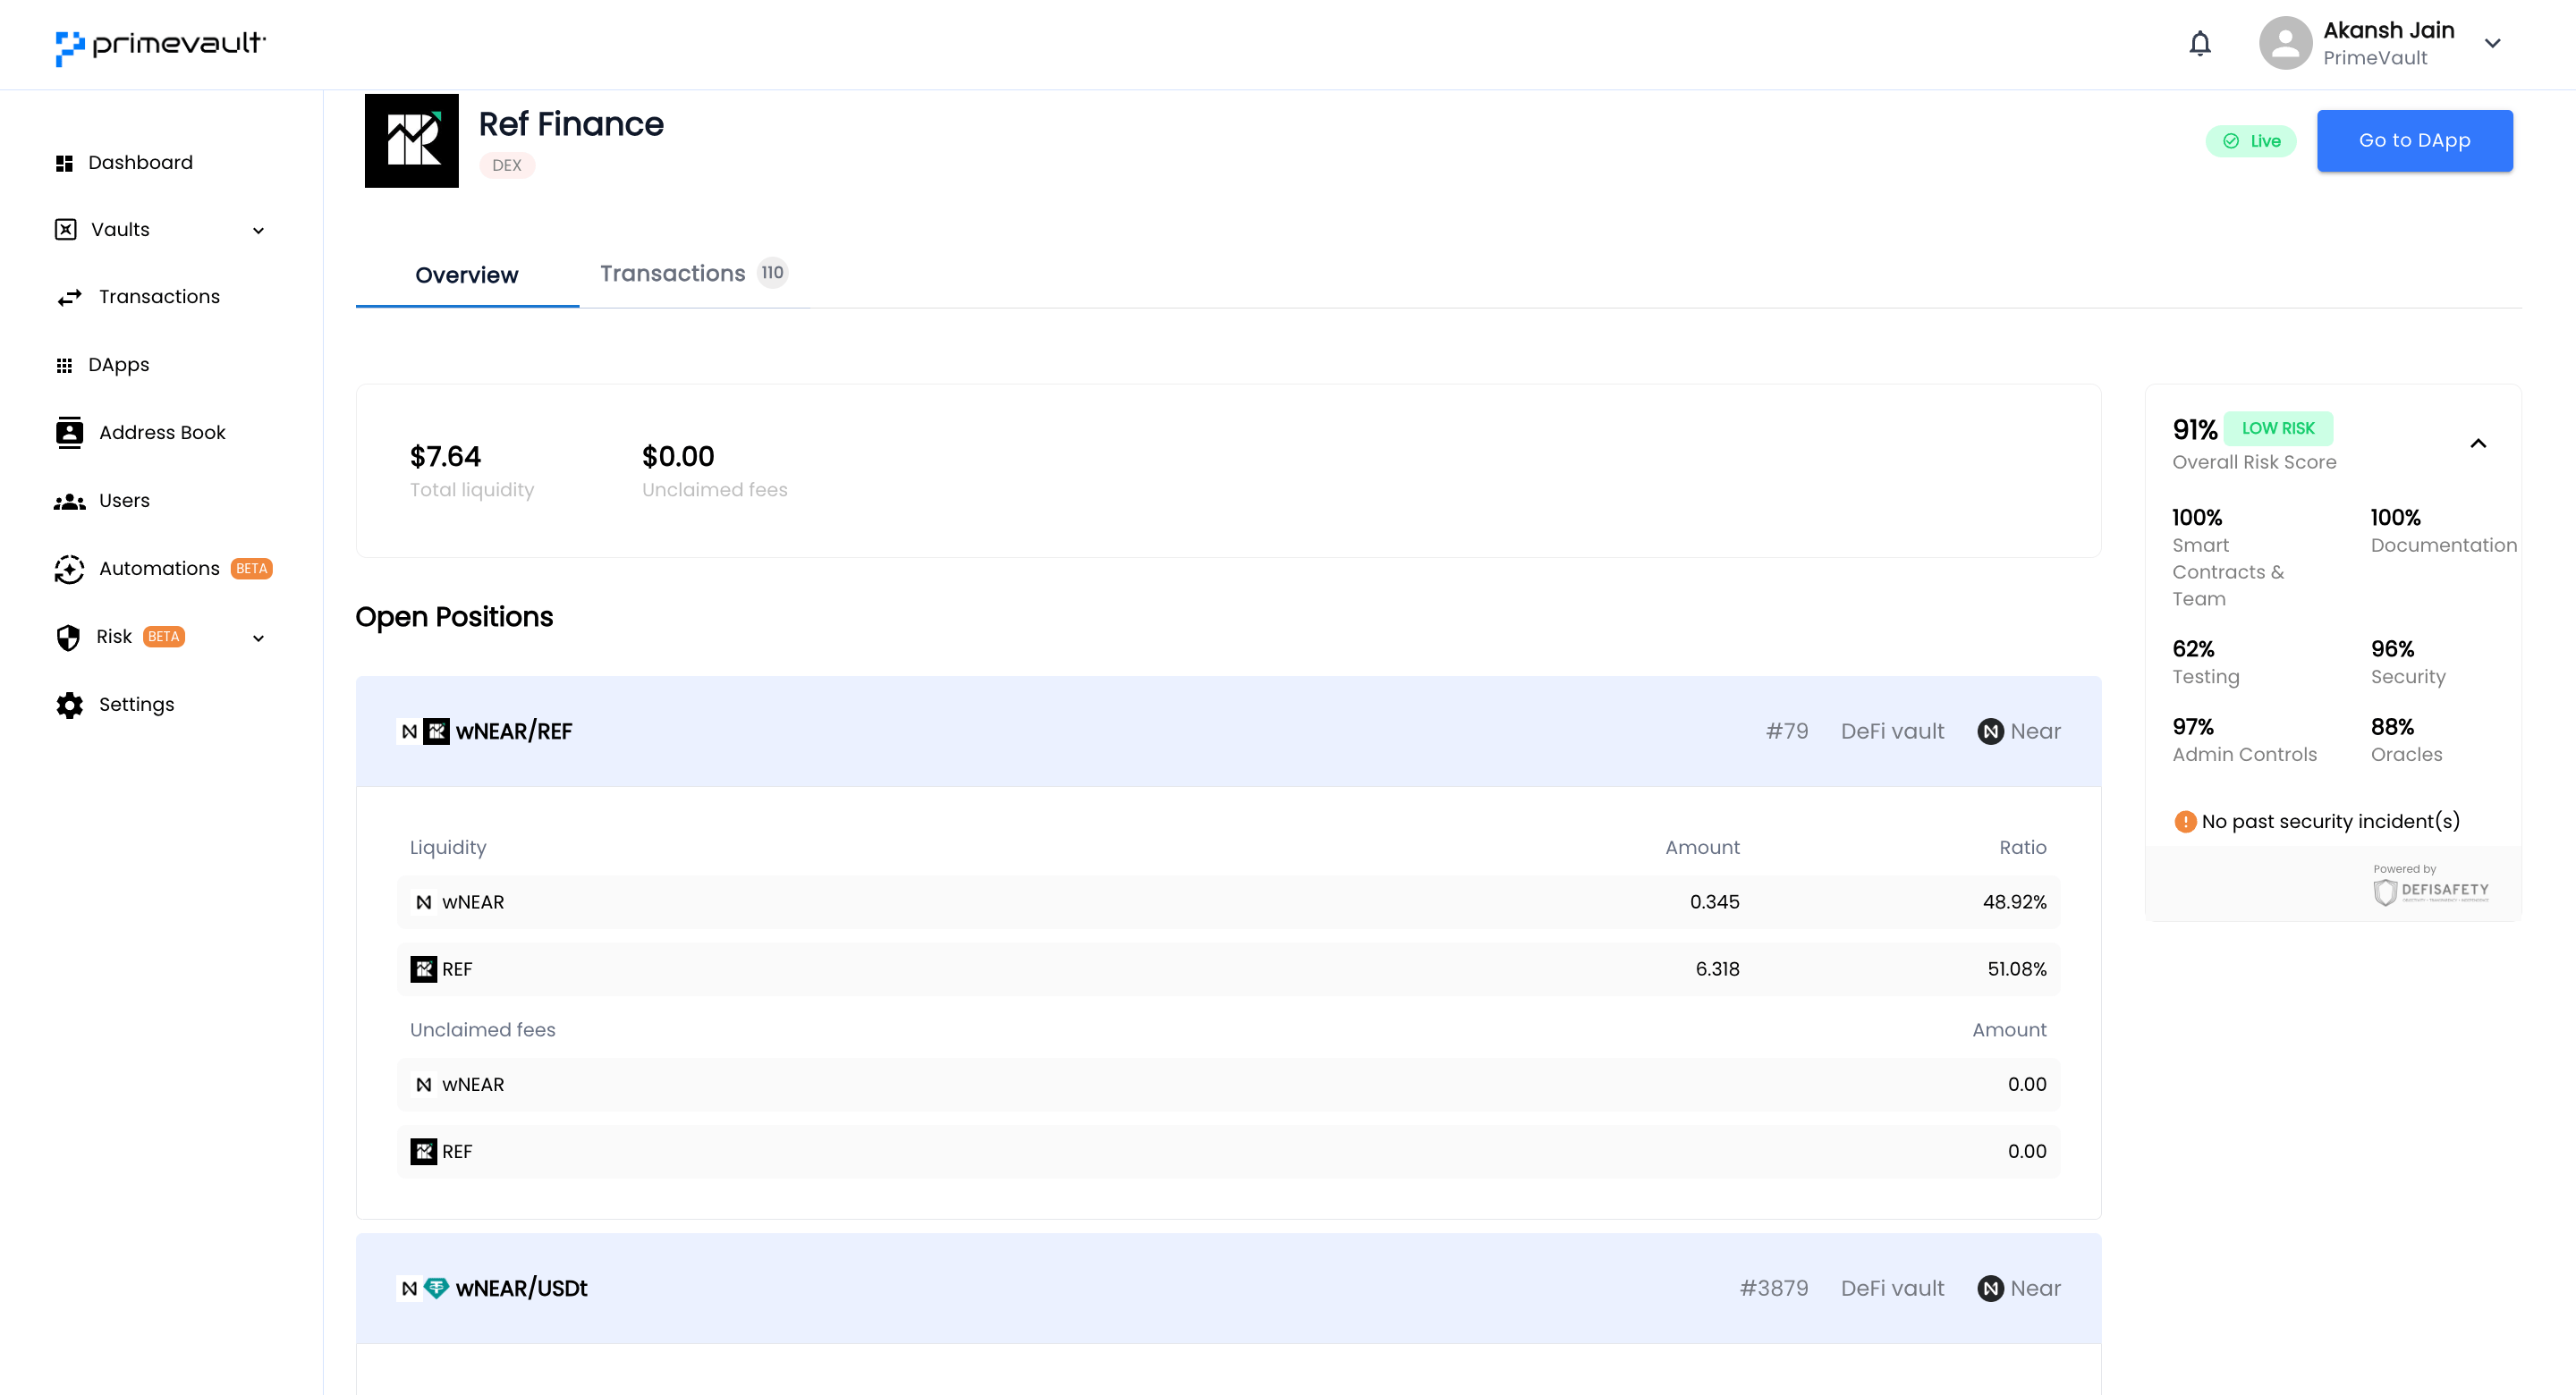2576x1395 pixels.
Task: Switch to the Overview tab
Action: coord(467,275)
